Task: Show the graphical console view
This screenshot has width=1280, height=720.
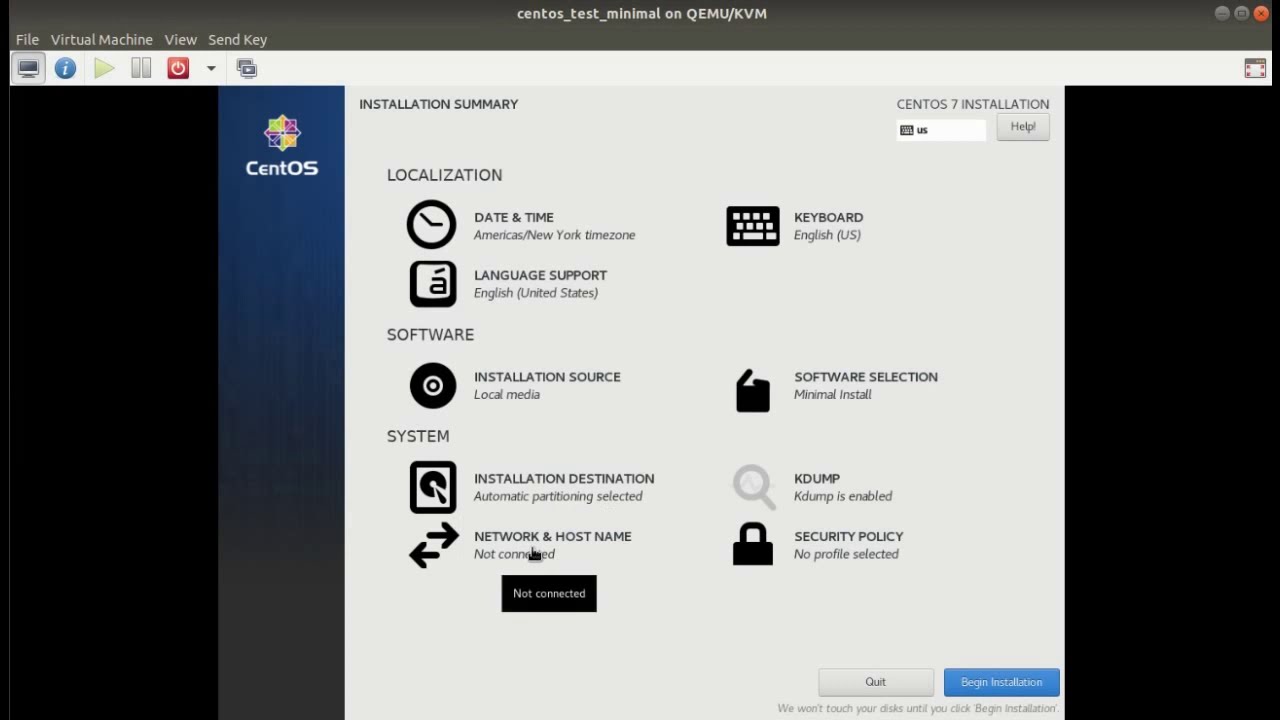Action: 28,68
